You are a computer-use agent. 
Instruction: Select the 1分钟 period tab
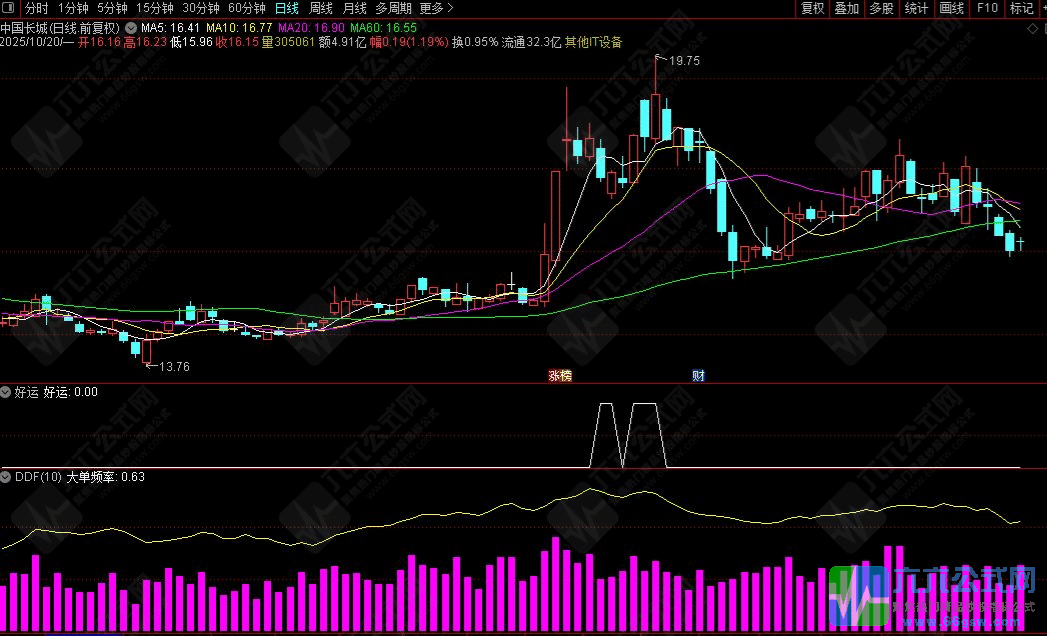tap(73, 8)
